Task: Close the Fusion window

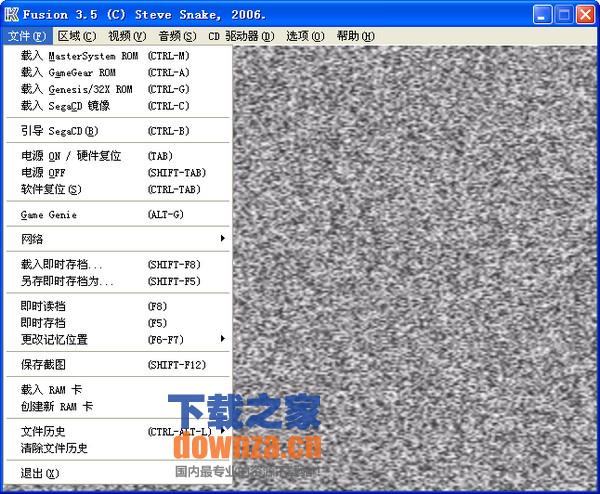Action: (x=585, y=15)
